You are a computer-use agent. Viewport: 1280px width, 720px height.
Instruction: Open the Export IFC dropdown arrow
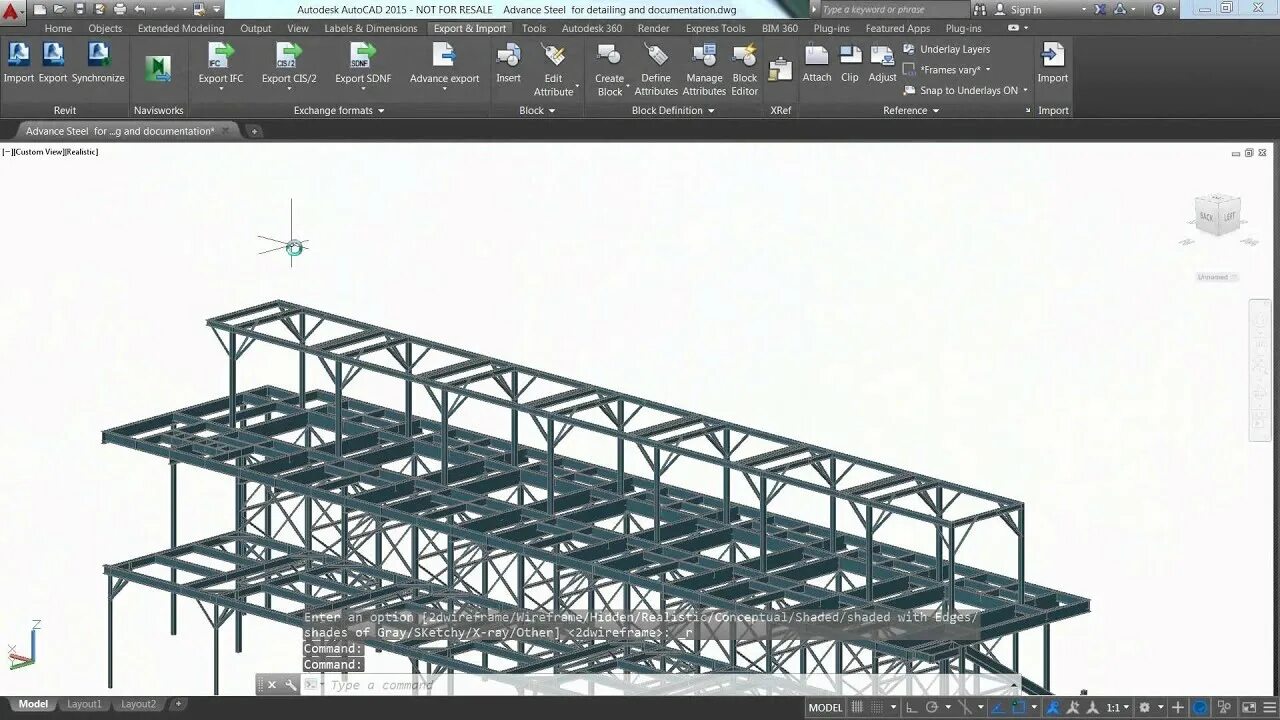pos(221,89)
